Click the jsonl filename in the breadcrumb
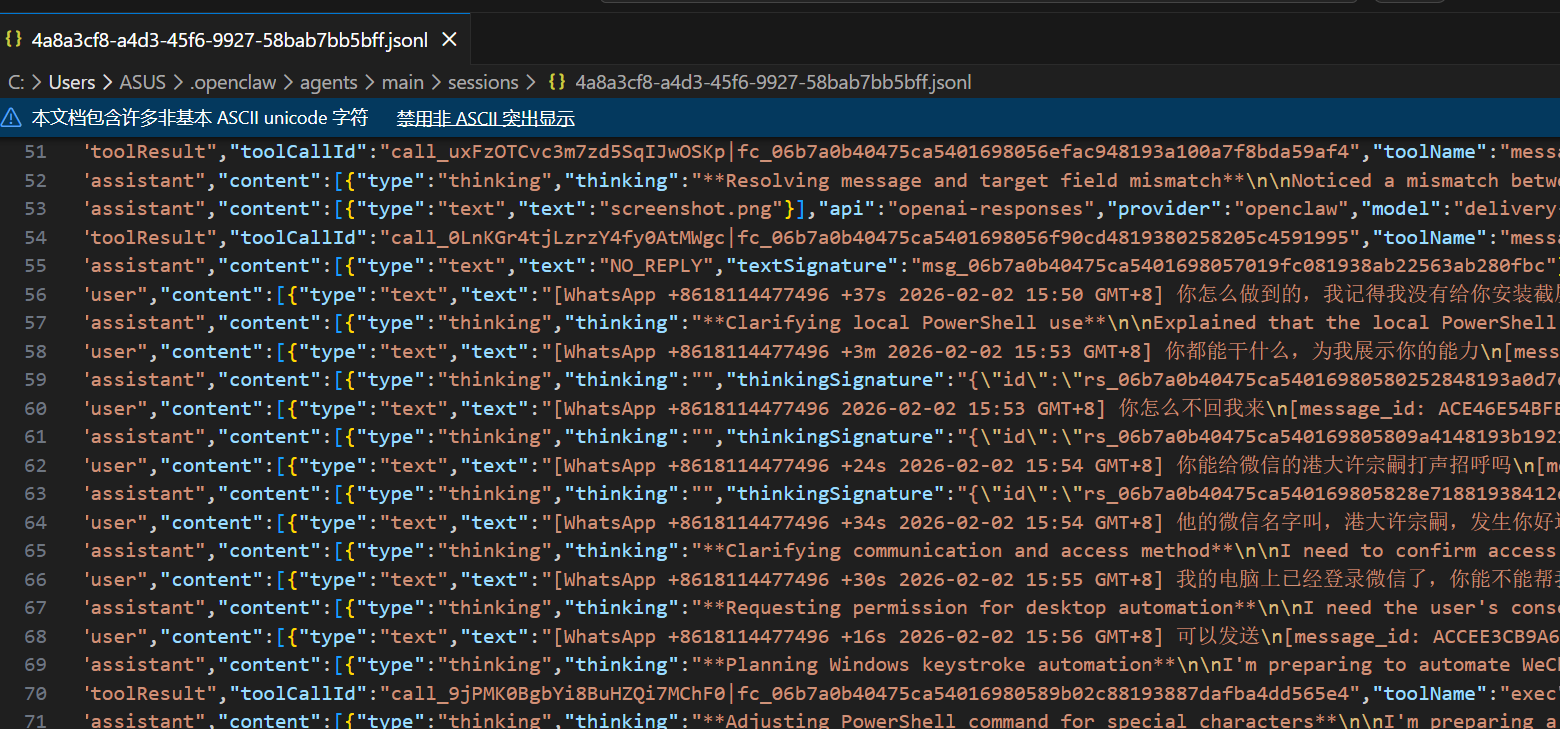1560x729 pixels. [x=773, y=82]
